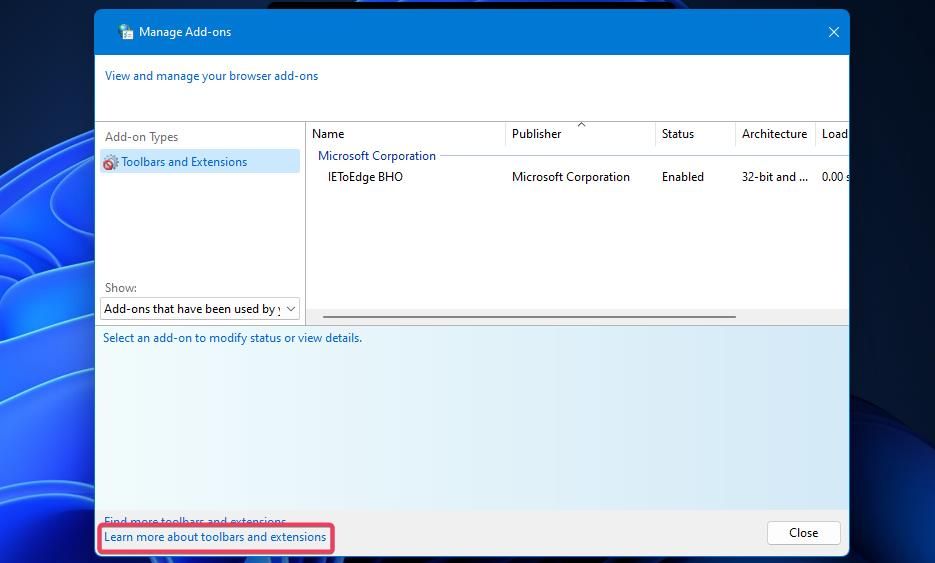Select the IEToEdge BHO add-on row
This screenshot has width=935, height=563.
[577, 177]
